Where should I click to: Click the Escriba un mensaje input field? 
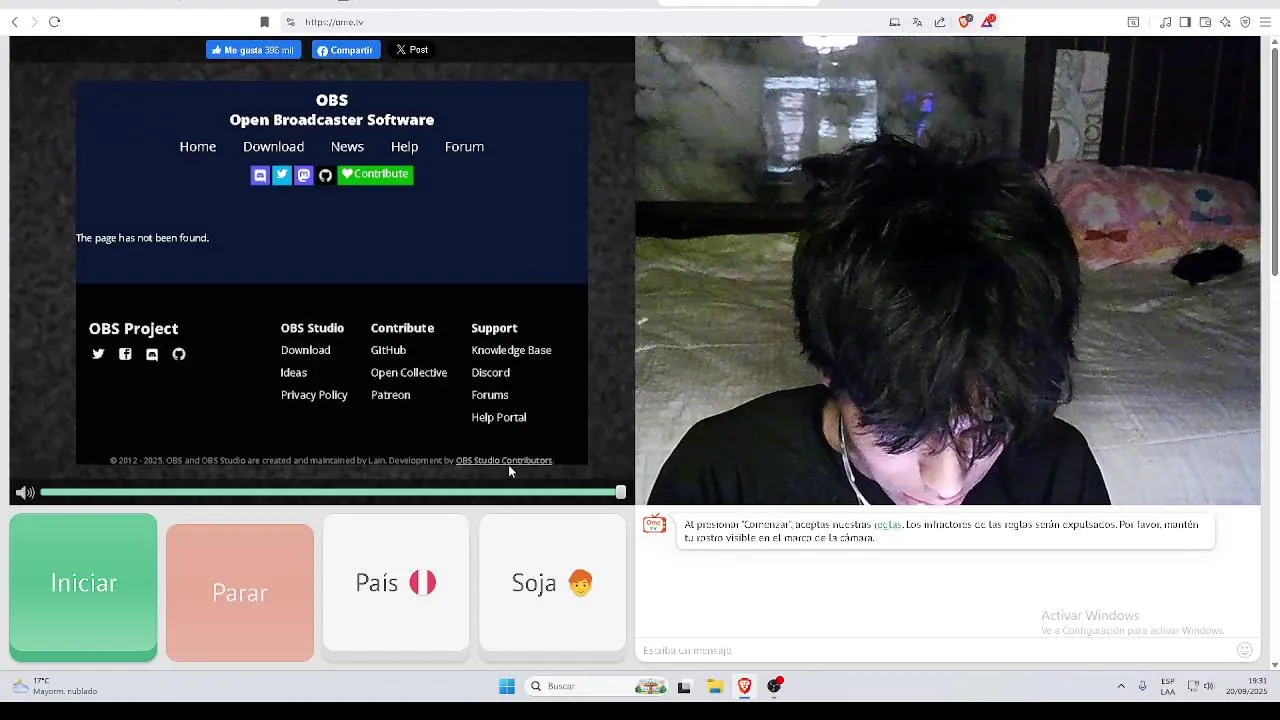pyautogui.click(x=935, y=650)
